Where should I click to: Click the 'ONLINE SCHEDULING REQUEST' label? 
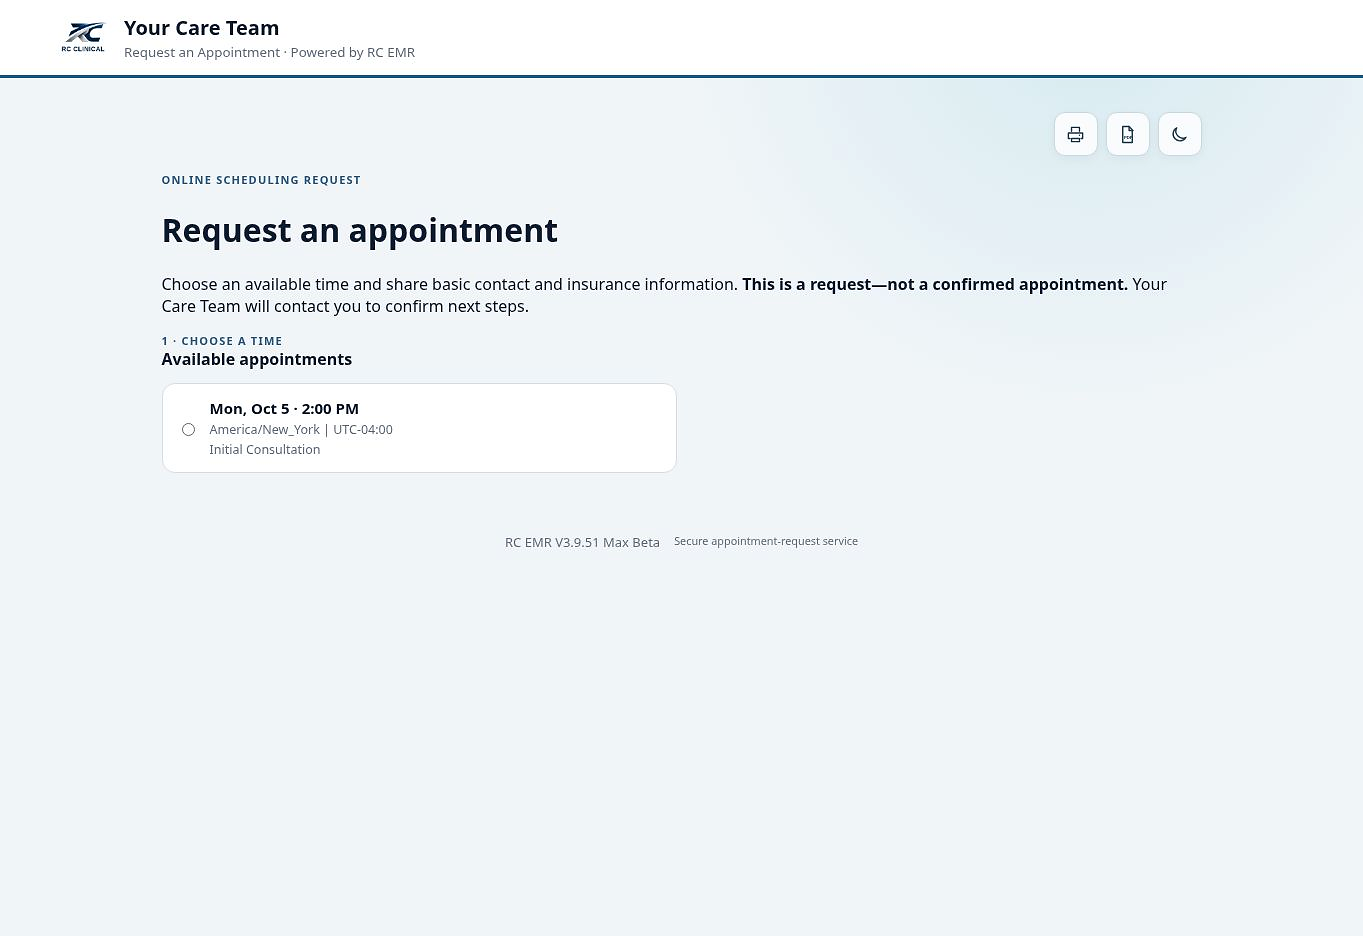pyautogui.click(x=261, y=180)
